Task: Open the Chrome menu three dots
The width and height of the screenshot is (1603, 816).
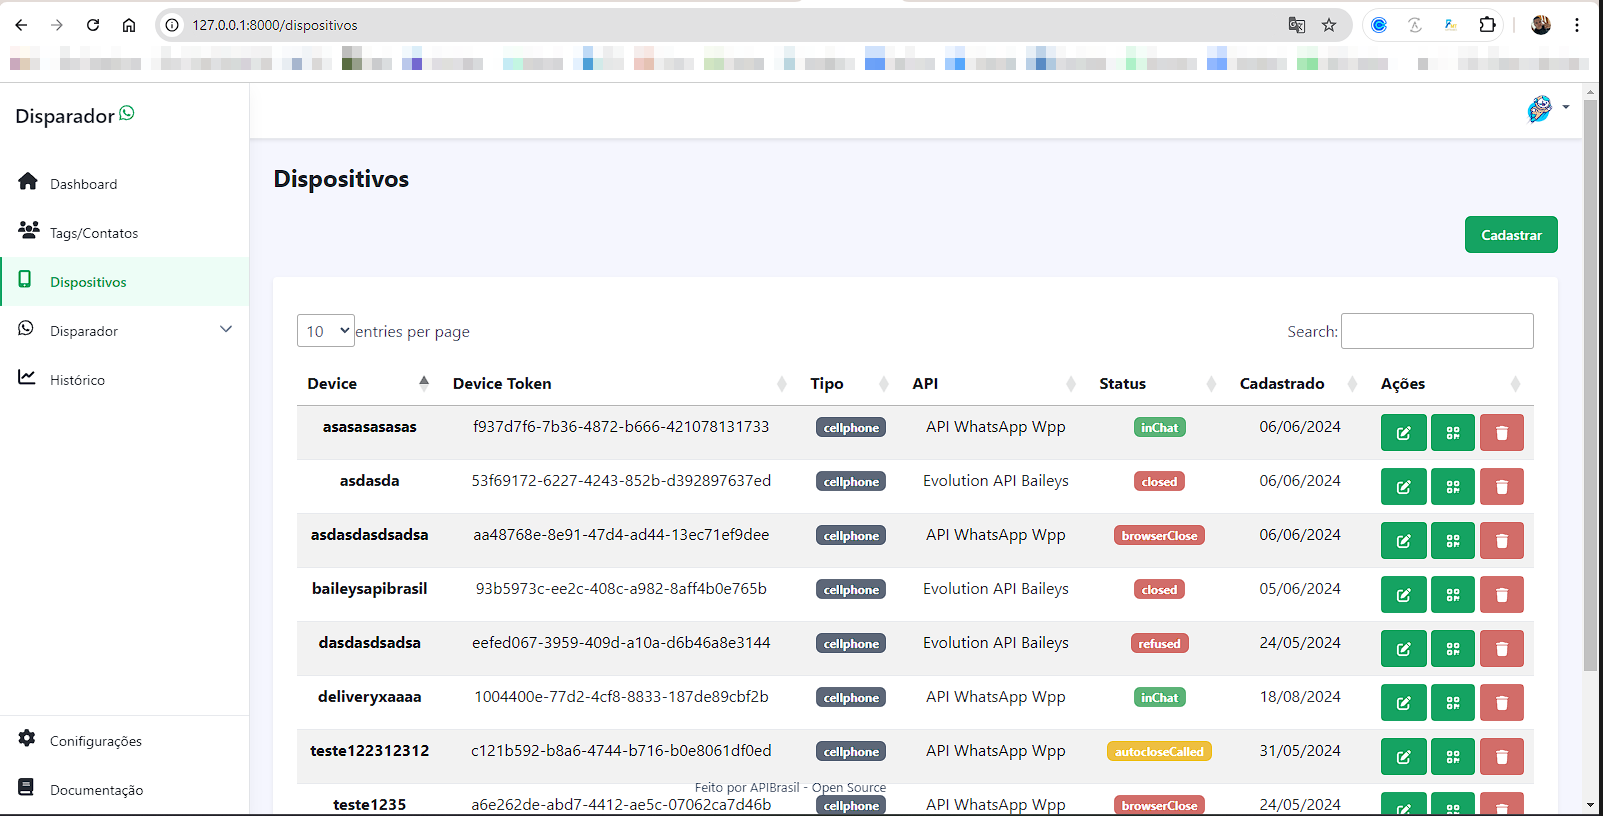Action: coord(1577,25)
